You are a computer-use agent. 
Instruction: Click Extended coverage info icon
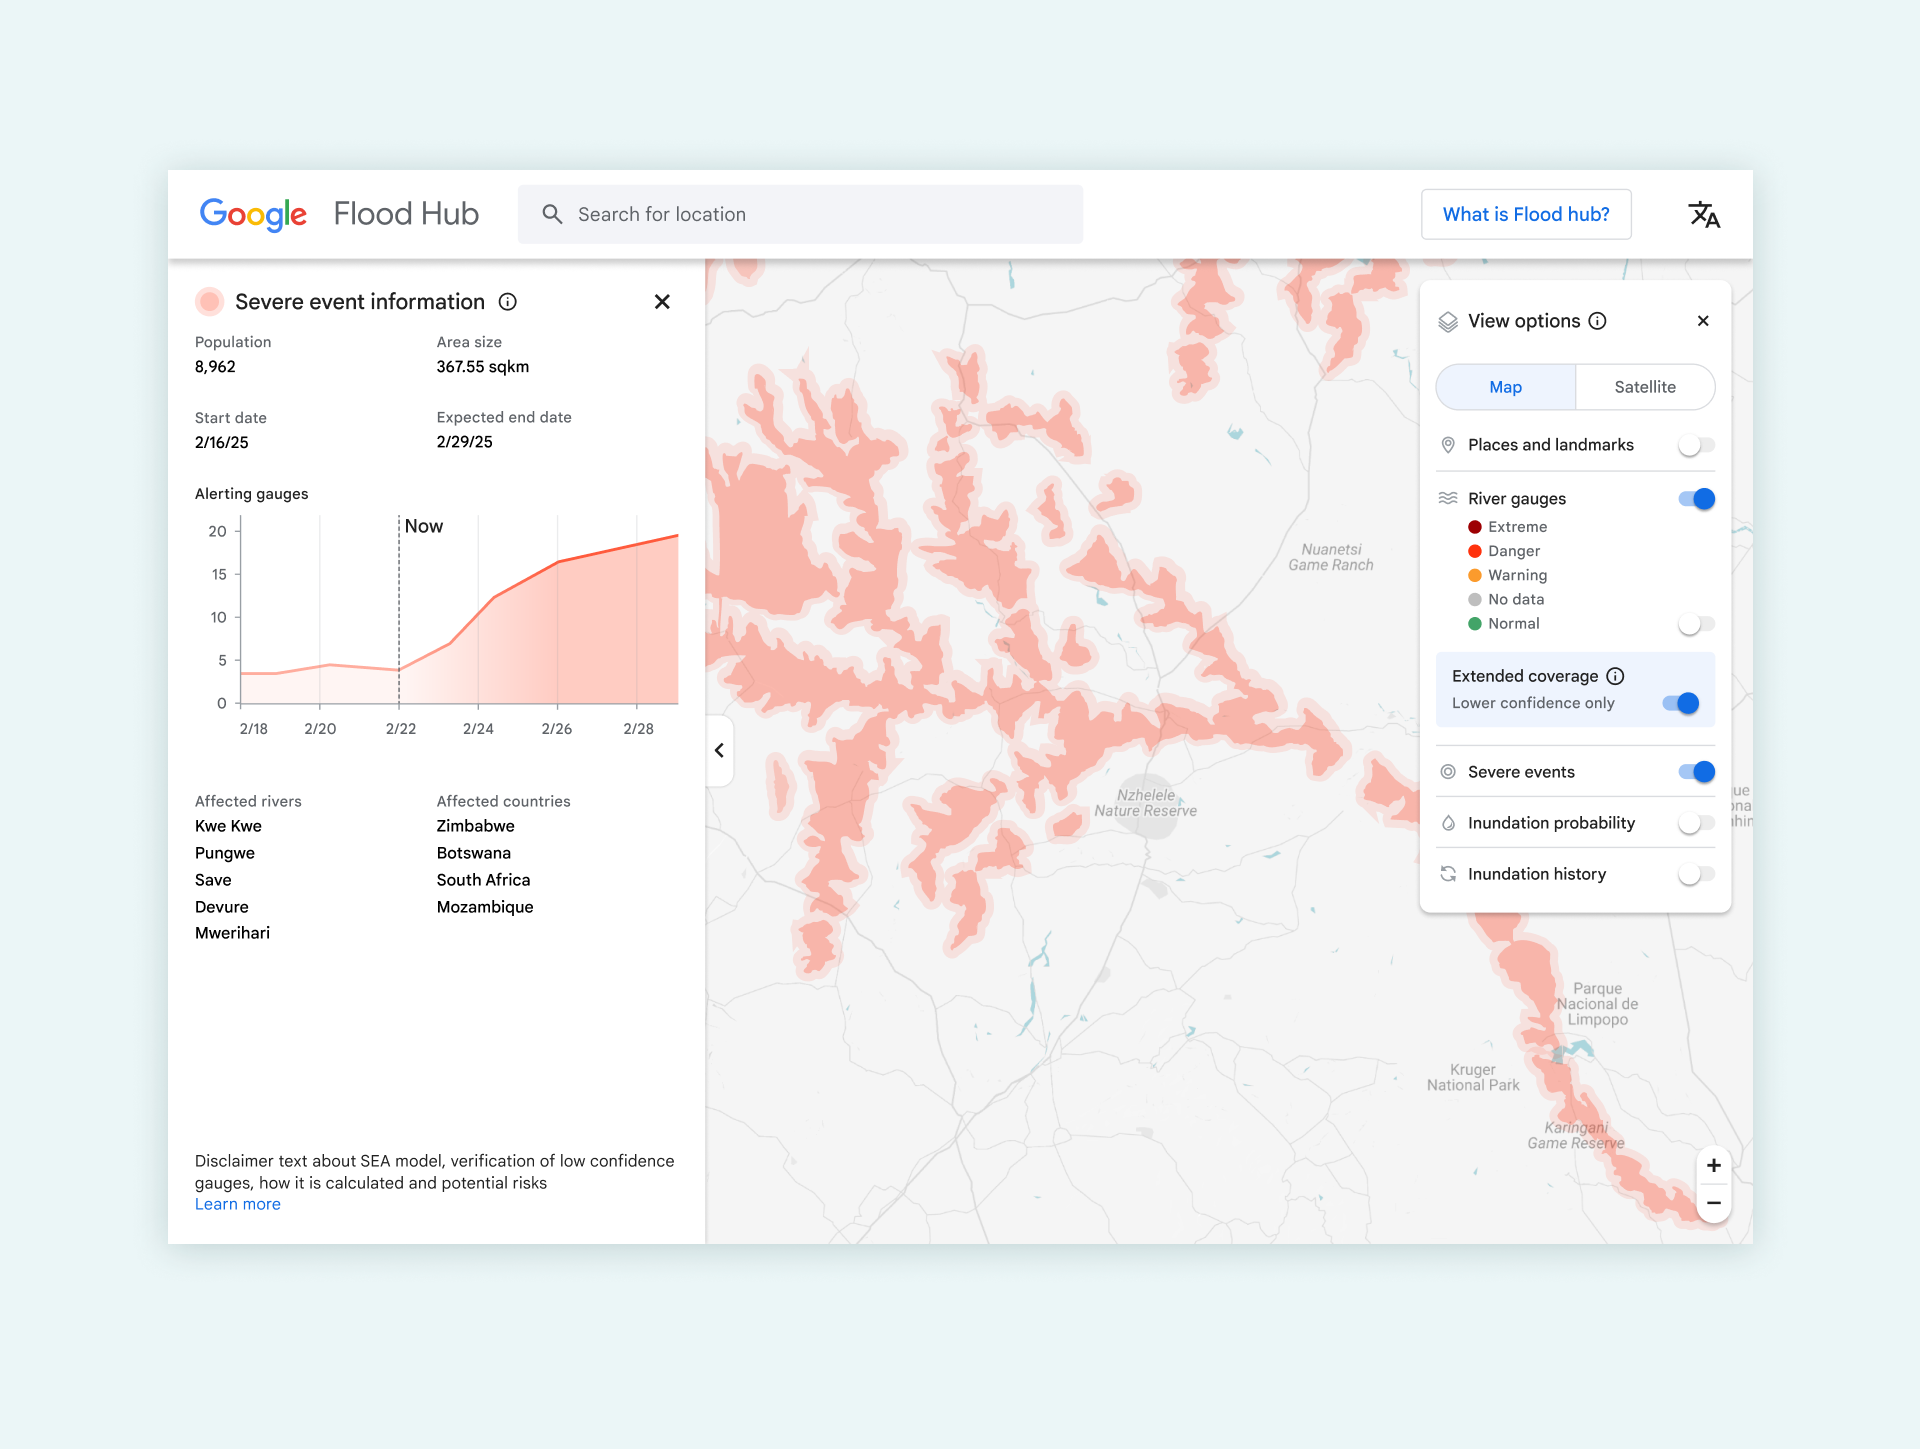1615,676
